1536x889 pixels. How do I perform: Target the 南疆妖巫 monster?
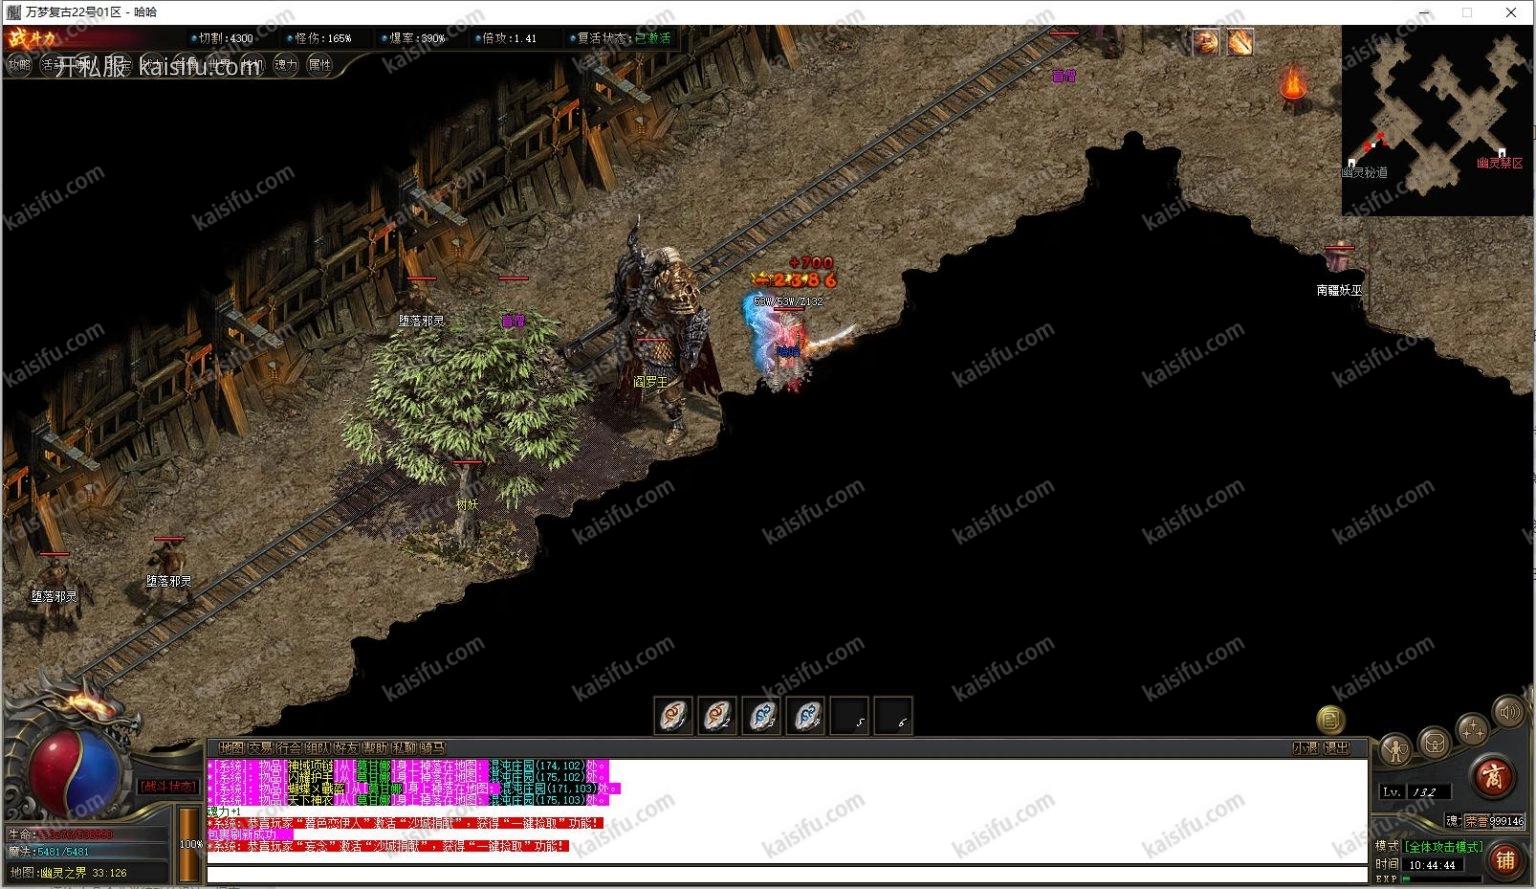pyautogui.click(x=1339, y=261)
